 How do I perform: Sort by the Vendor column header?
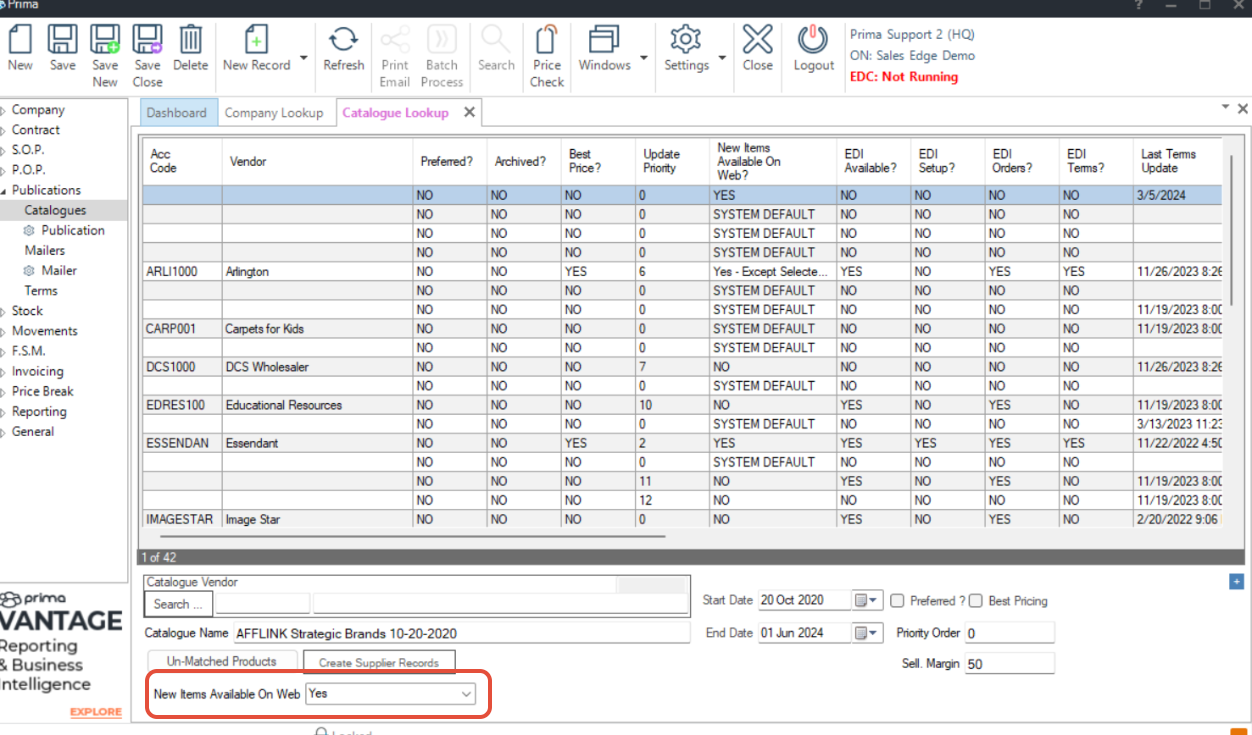(318, 161)
